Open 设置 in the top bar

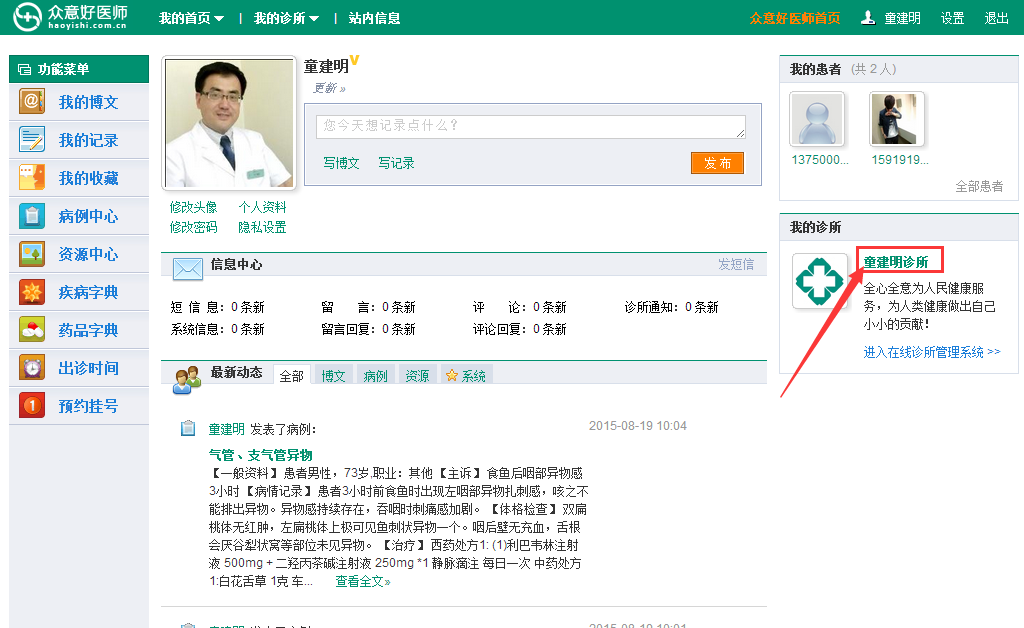click(952, 18)
